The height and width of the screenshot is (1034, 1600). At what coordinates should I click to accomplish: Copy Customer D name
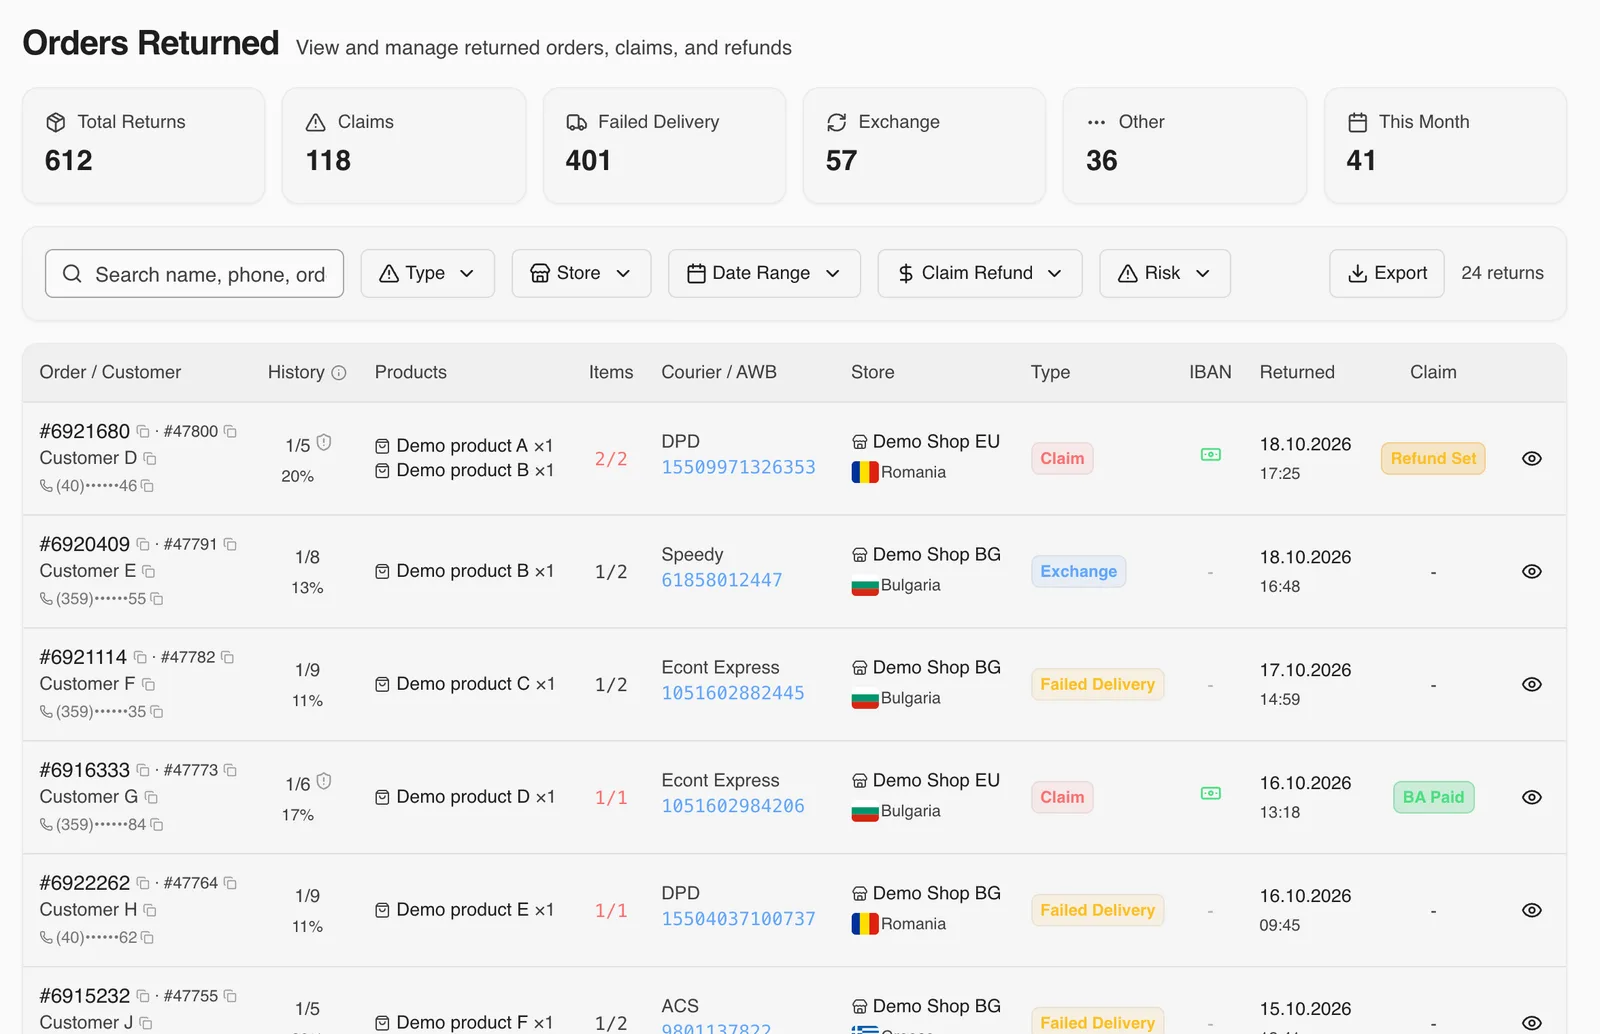tap(150, 459)
